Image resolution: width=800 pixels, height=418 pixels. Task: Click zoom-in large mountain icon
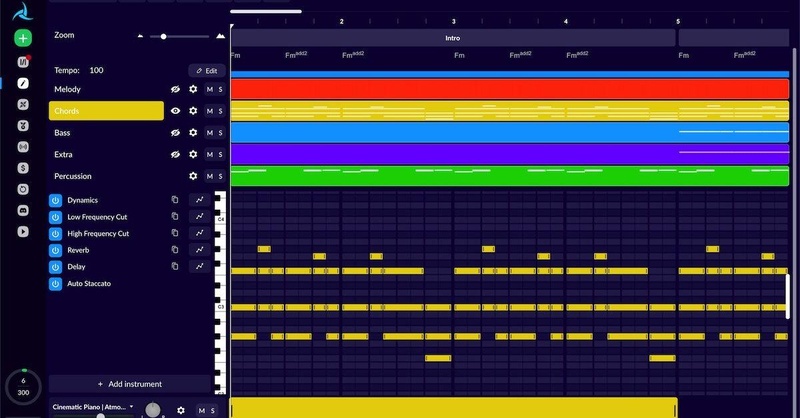click(220, 36)
